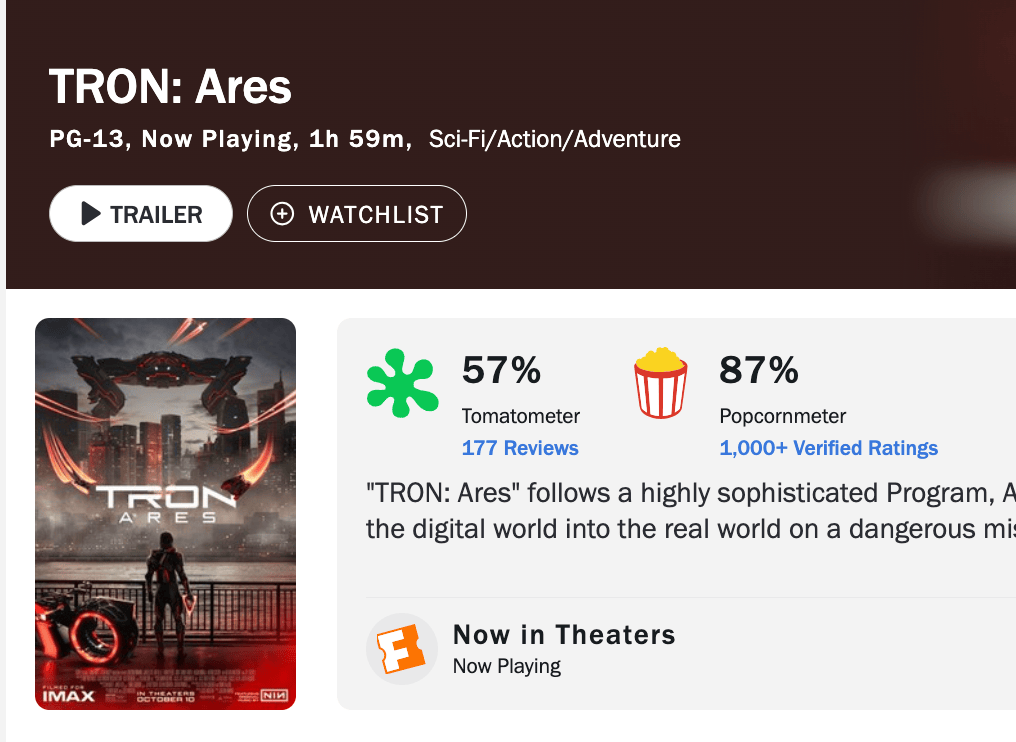This screenshot has width=1016, height=742.
Task: Click the PG-13 rating text
Action: pyautogui.click(x=90, y=139)
